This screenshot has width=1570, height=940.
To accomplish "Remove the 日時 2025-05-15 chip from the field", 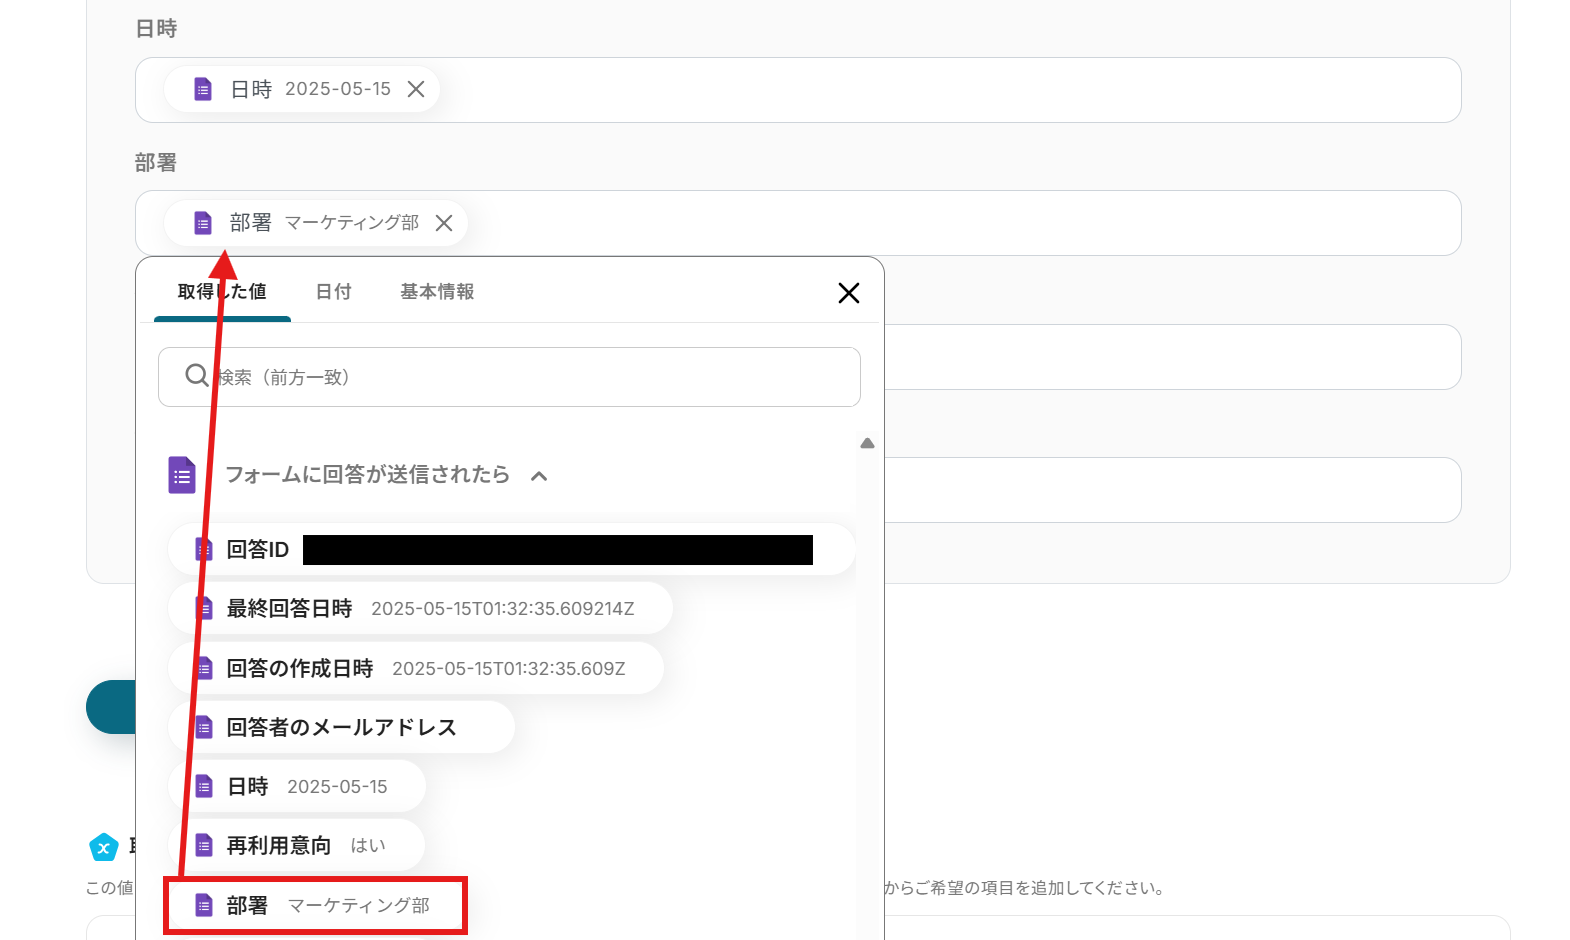I will tap(416, 90).
